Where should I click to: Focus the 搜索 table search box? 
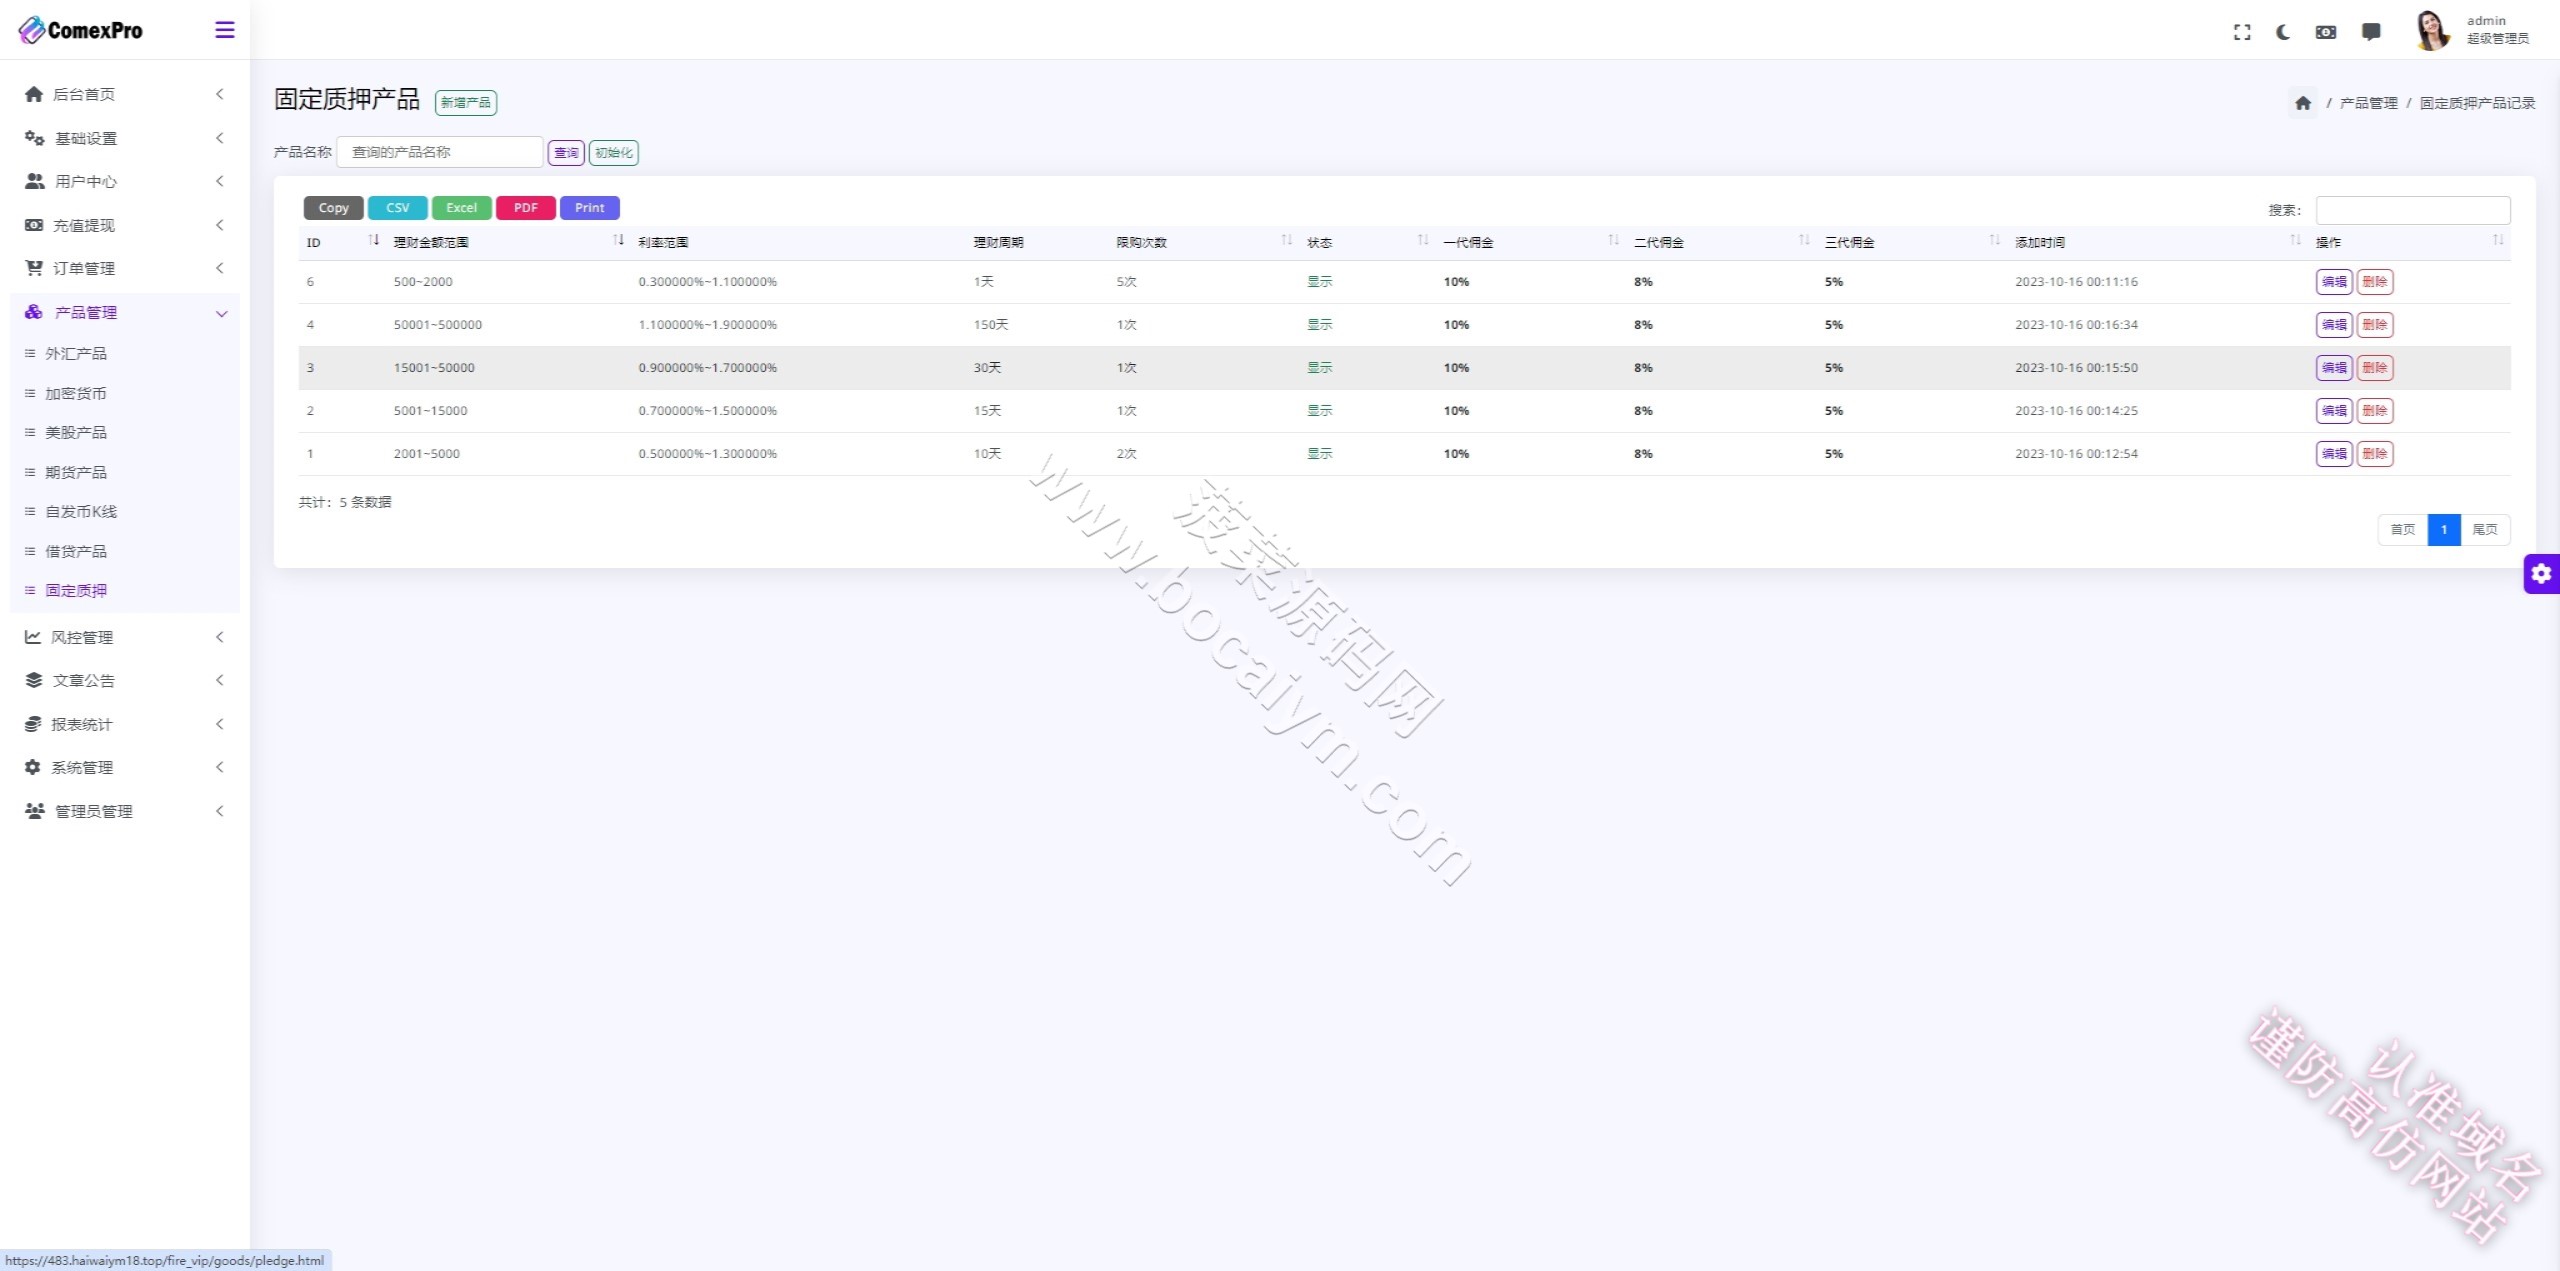2413,210
